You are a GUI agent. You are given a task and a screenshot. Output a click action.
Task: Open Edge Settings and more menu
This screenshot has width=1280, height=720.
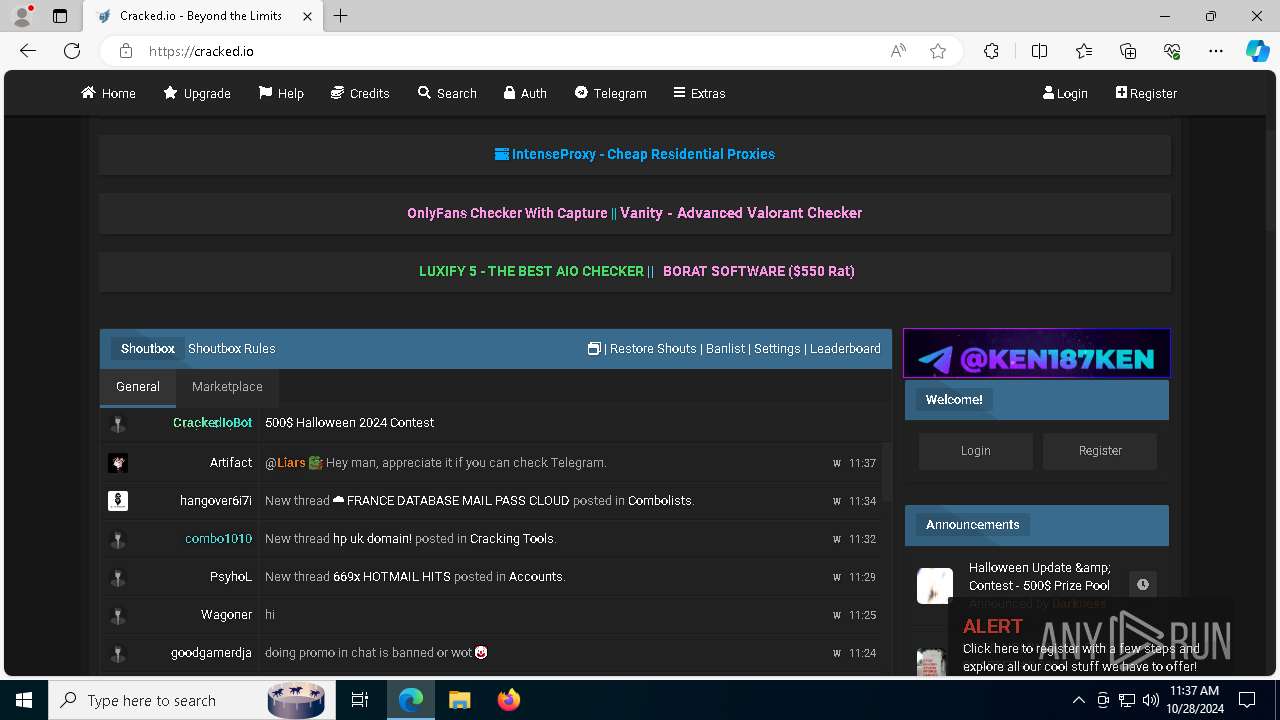pyautogui.click(x=1216, y=51)
